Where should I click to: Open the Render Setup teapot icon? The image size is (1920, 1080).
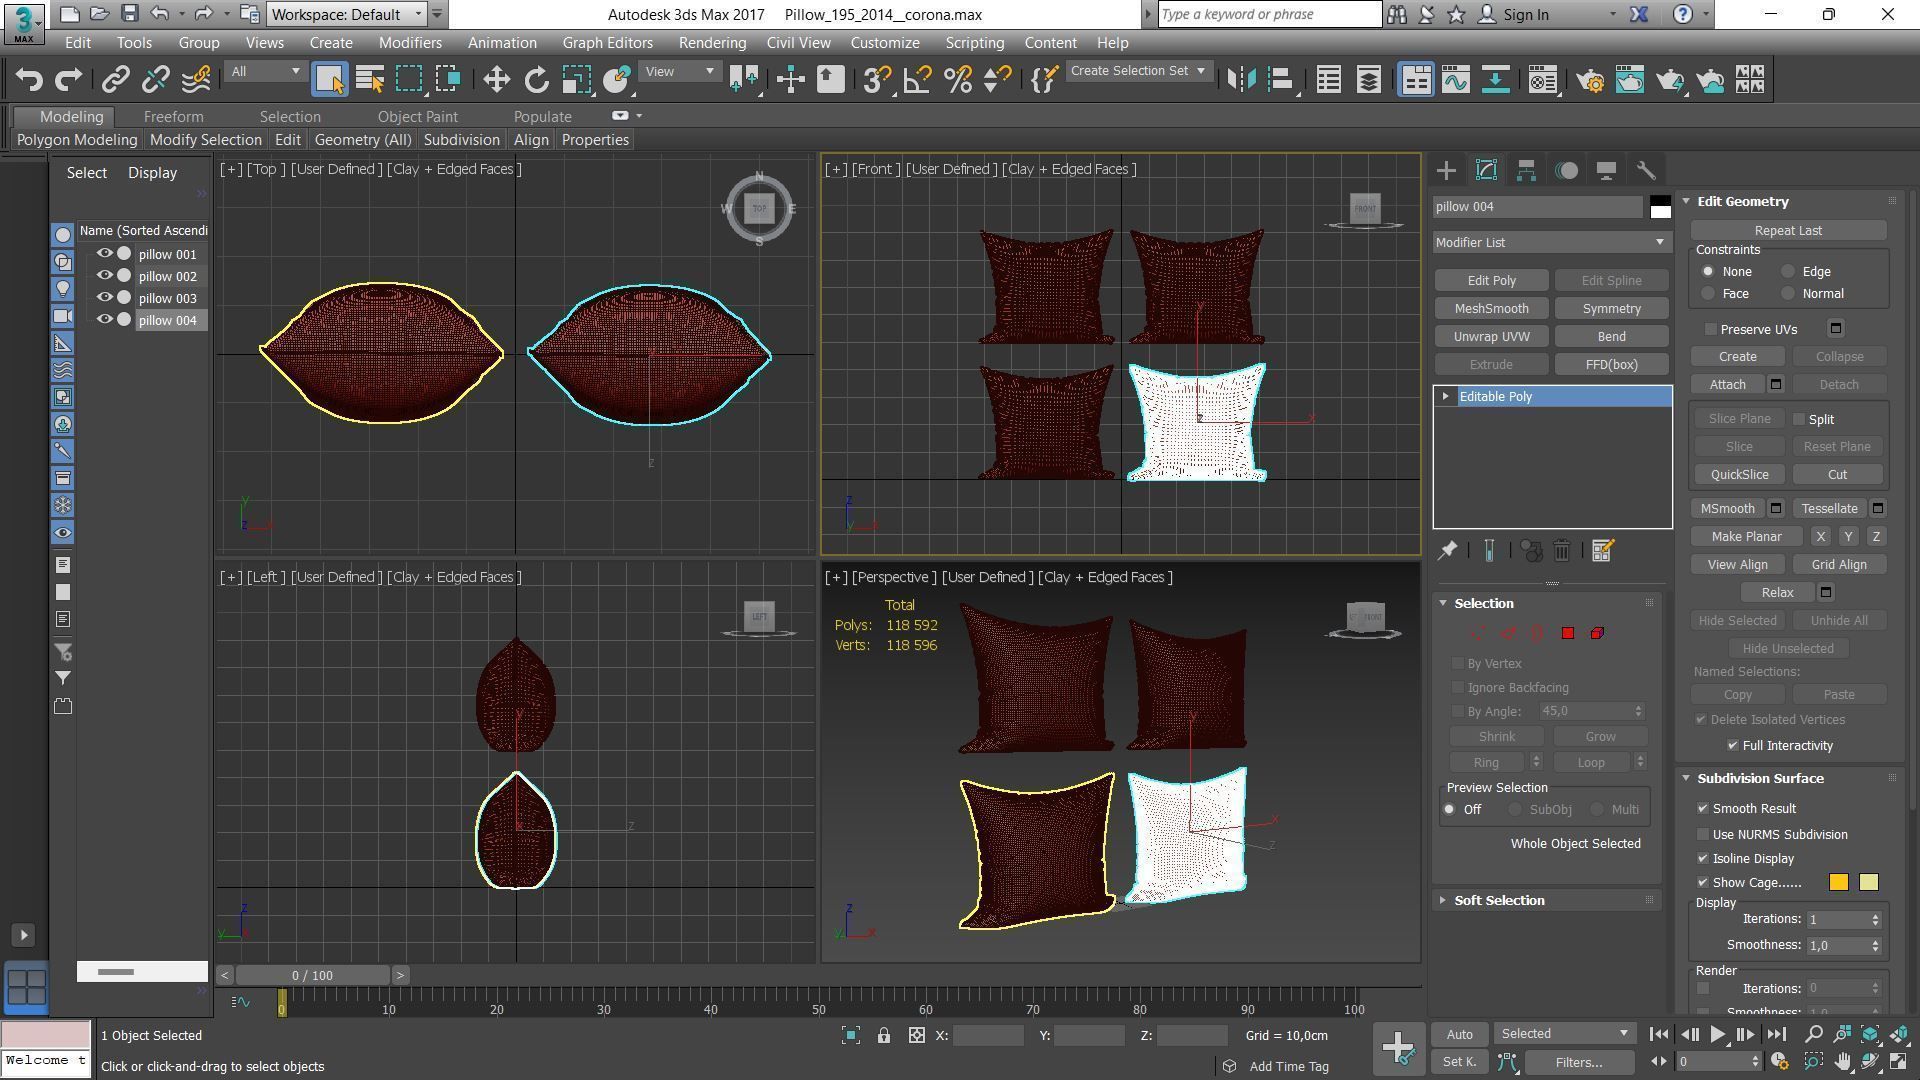[1590, 80]
